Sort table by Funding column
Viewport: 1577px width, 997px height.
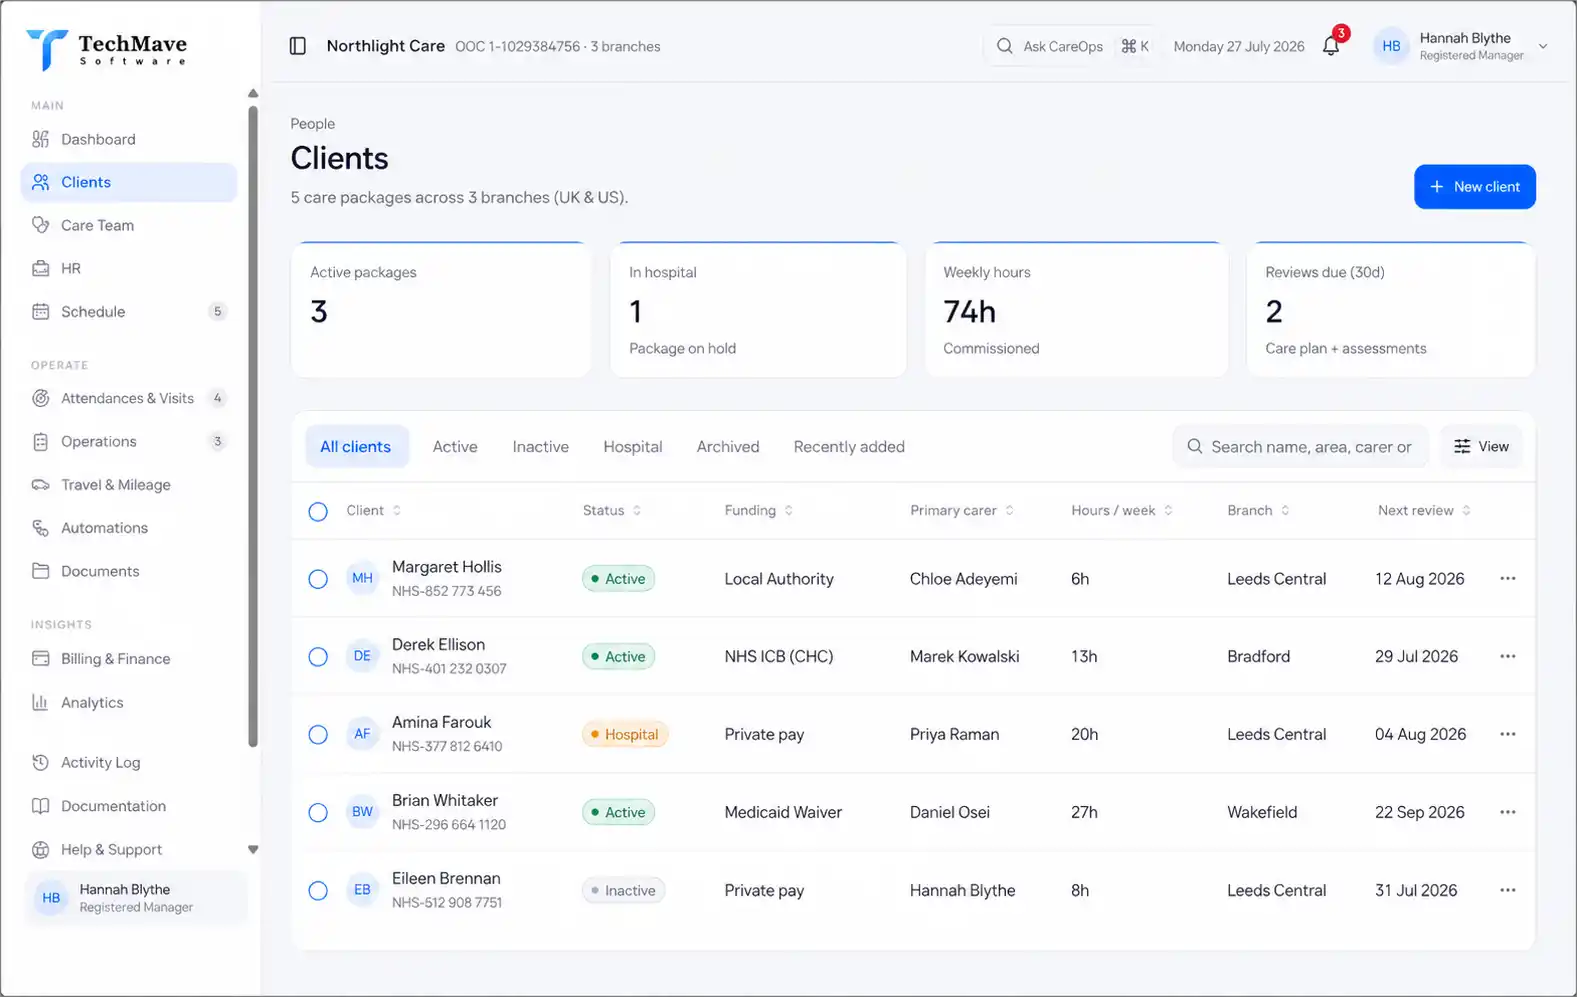(759, 510)
